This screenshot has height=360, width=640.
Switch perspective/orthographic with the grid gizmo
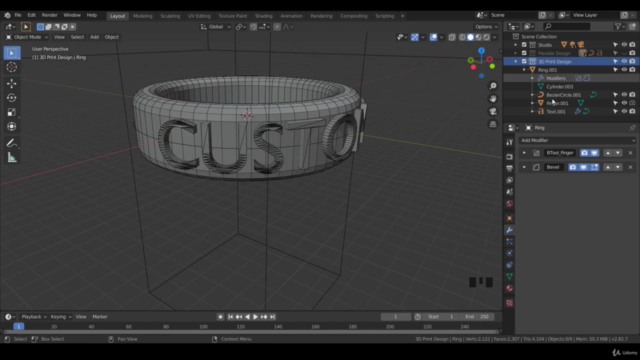coord(493,124)
